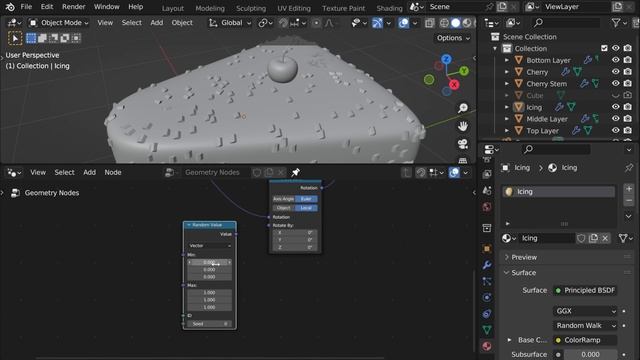Duplicate the Icing material with new copy icon
Screen dimensions: 640x360
coord(593,238)
